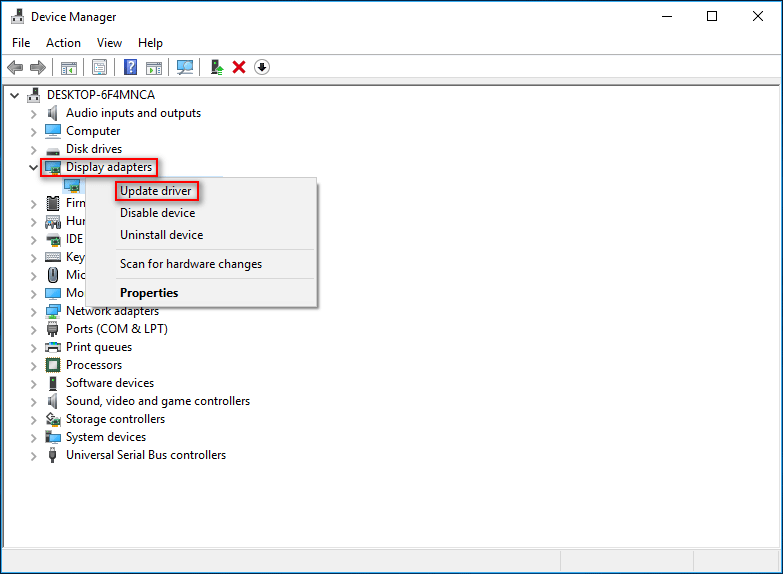This screenshot has width=783, height=574.
Task: Select the Software devices label
Action: pyautogui.click(x=110, y=383)
